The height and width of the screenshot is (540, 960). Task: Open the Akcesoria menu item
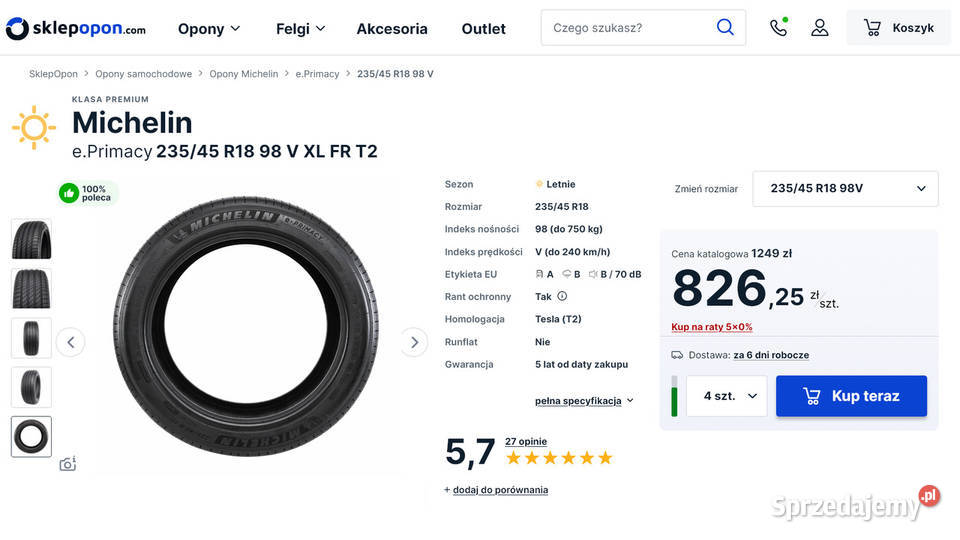(392, 29)
